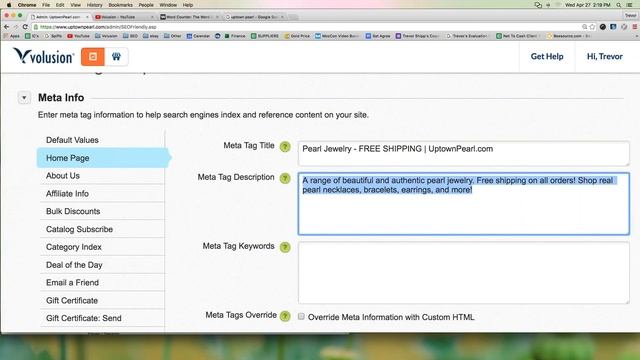The height and width of the screenshot is (360, 640).
Task: Bookmark page with star icon
Action: click(592, 27)
